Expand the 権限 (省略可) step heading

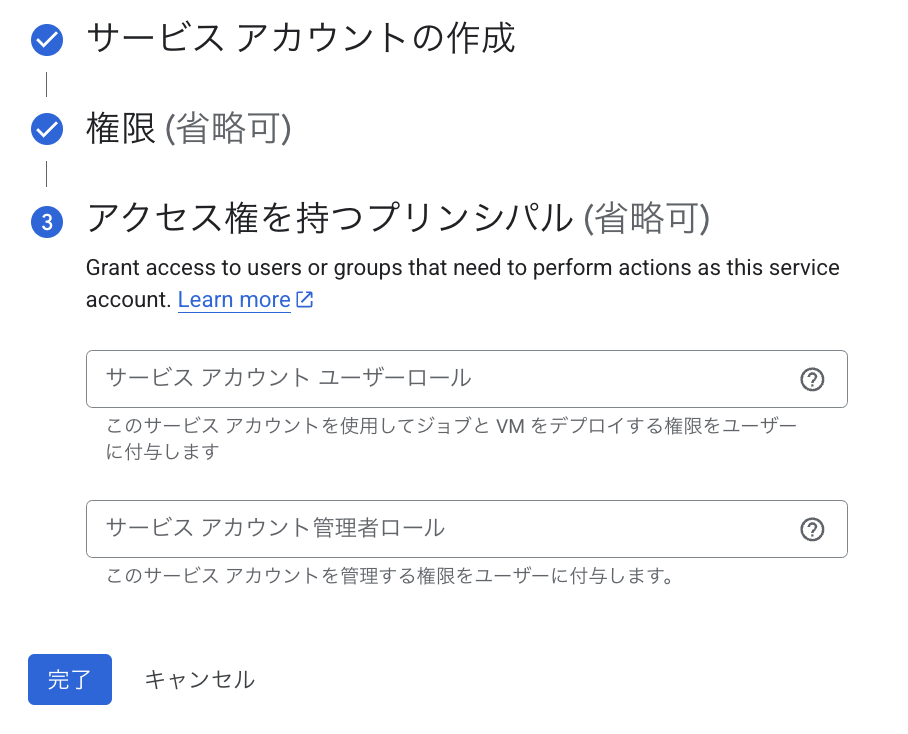[x=188, y=129]
